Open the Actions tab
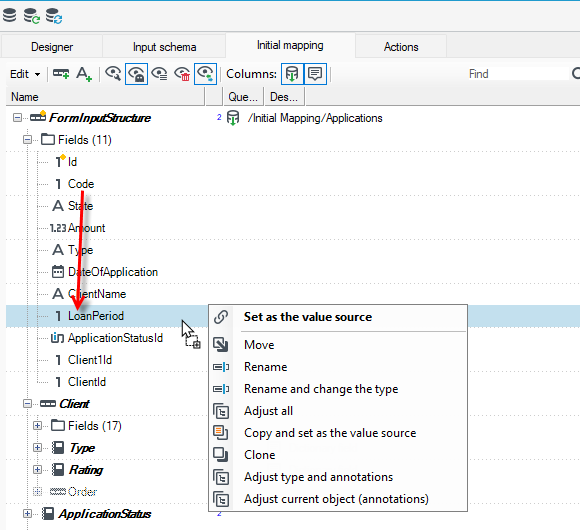The width and height of the screenshot is (580, 530). pos(401,47)
